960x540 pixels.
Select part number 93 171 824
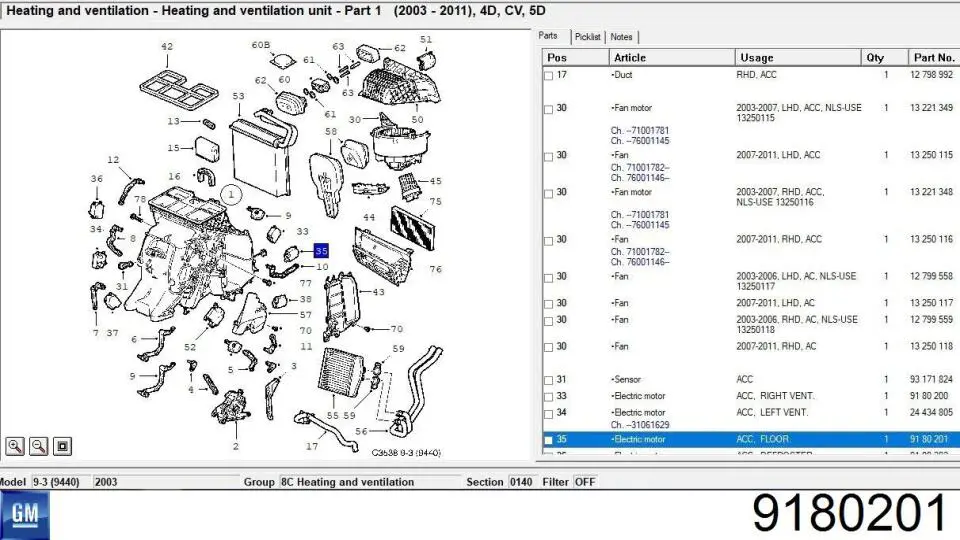931,380
